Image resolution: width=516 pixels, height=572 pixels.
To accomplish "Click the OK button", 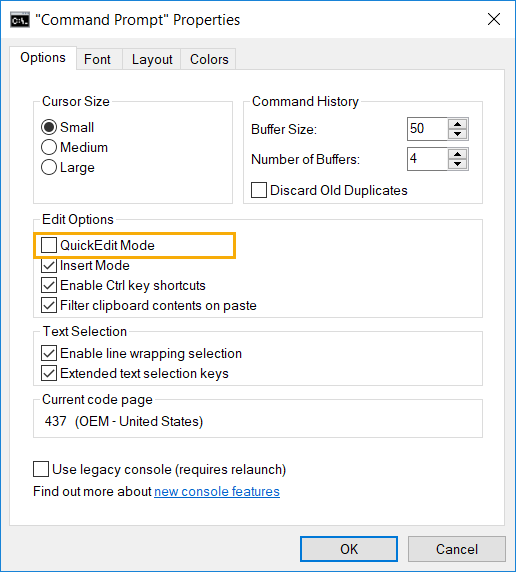I will click(x=349, y=549).
